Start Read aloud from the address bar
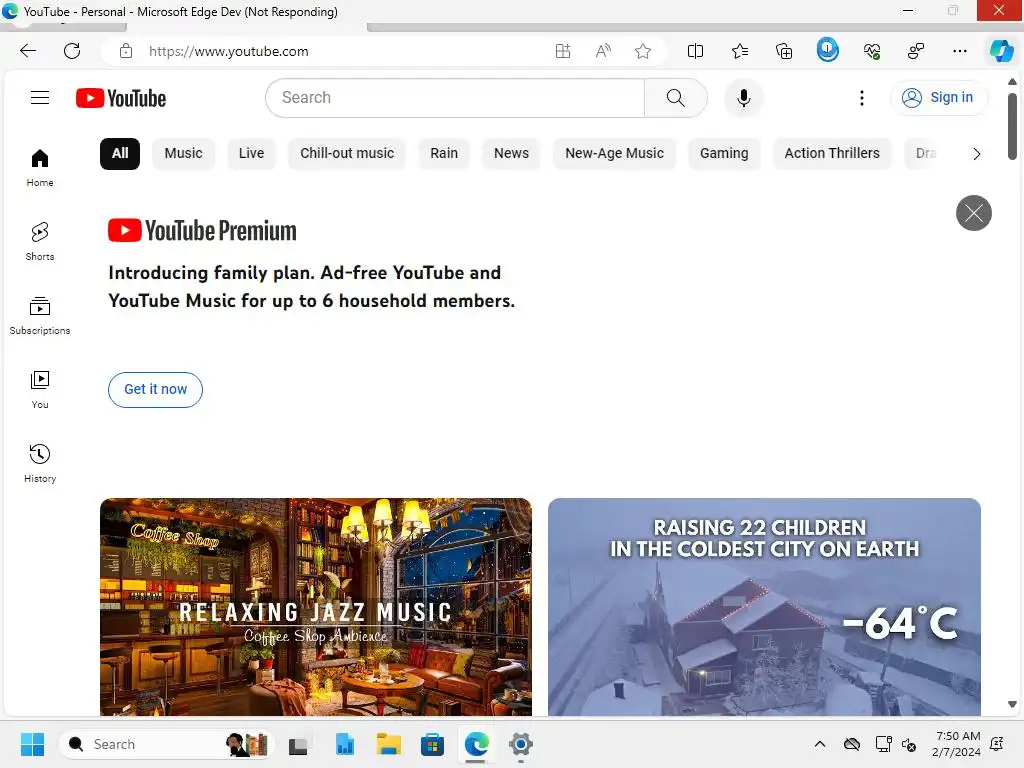1024x768 pixels. (603, 51)
